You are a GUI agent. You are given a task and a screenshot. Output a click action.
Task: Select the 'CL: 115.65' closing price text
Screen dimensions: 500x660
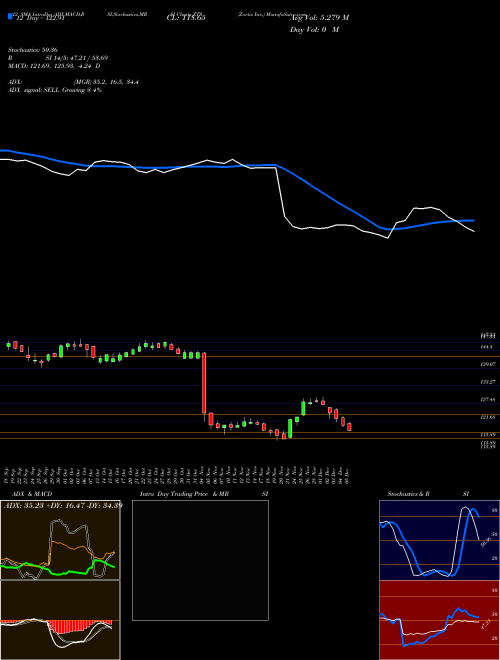(x=187, y=18)
